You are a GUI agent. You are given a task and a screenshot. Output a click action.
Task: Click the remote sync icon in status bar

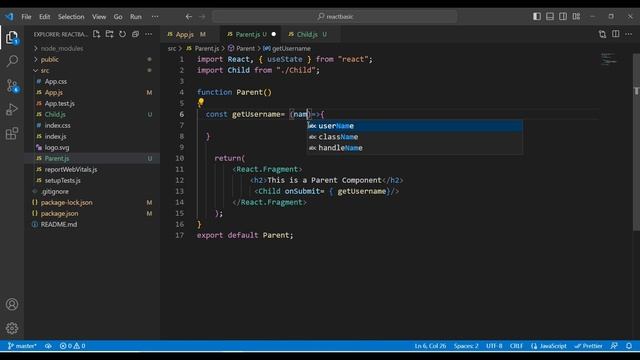[x=48, y=346]
